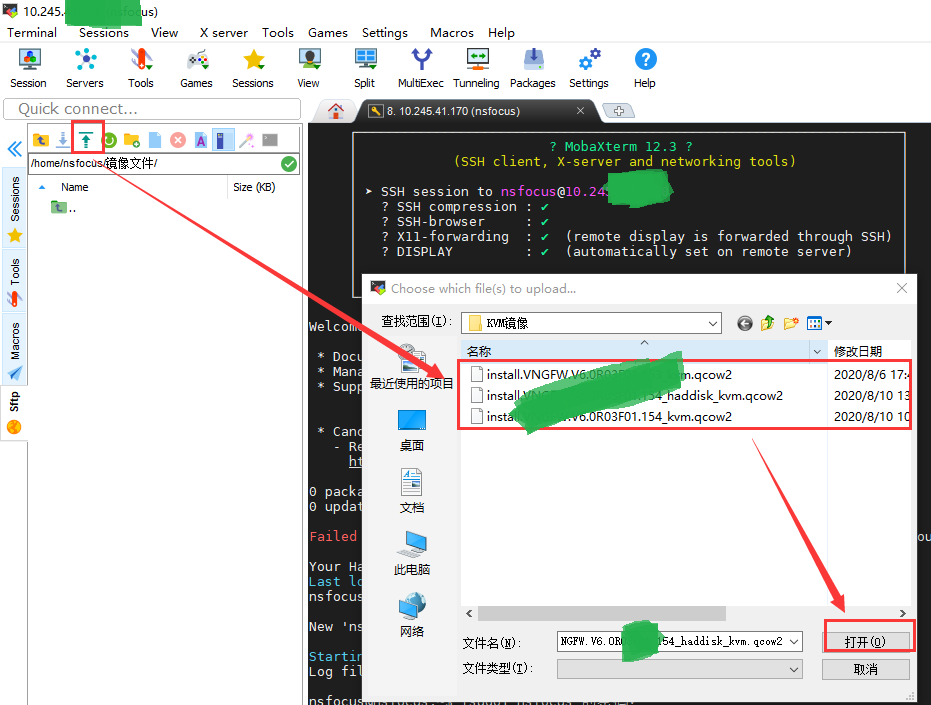Open the Terminal menu
The image size is (931, 705).
point(32,33)
